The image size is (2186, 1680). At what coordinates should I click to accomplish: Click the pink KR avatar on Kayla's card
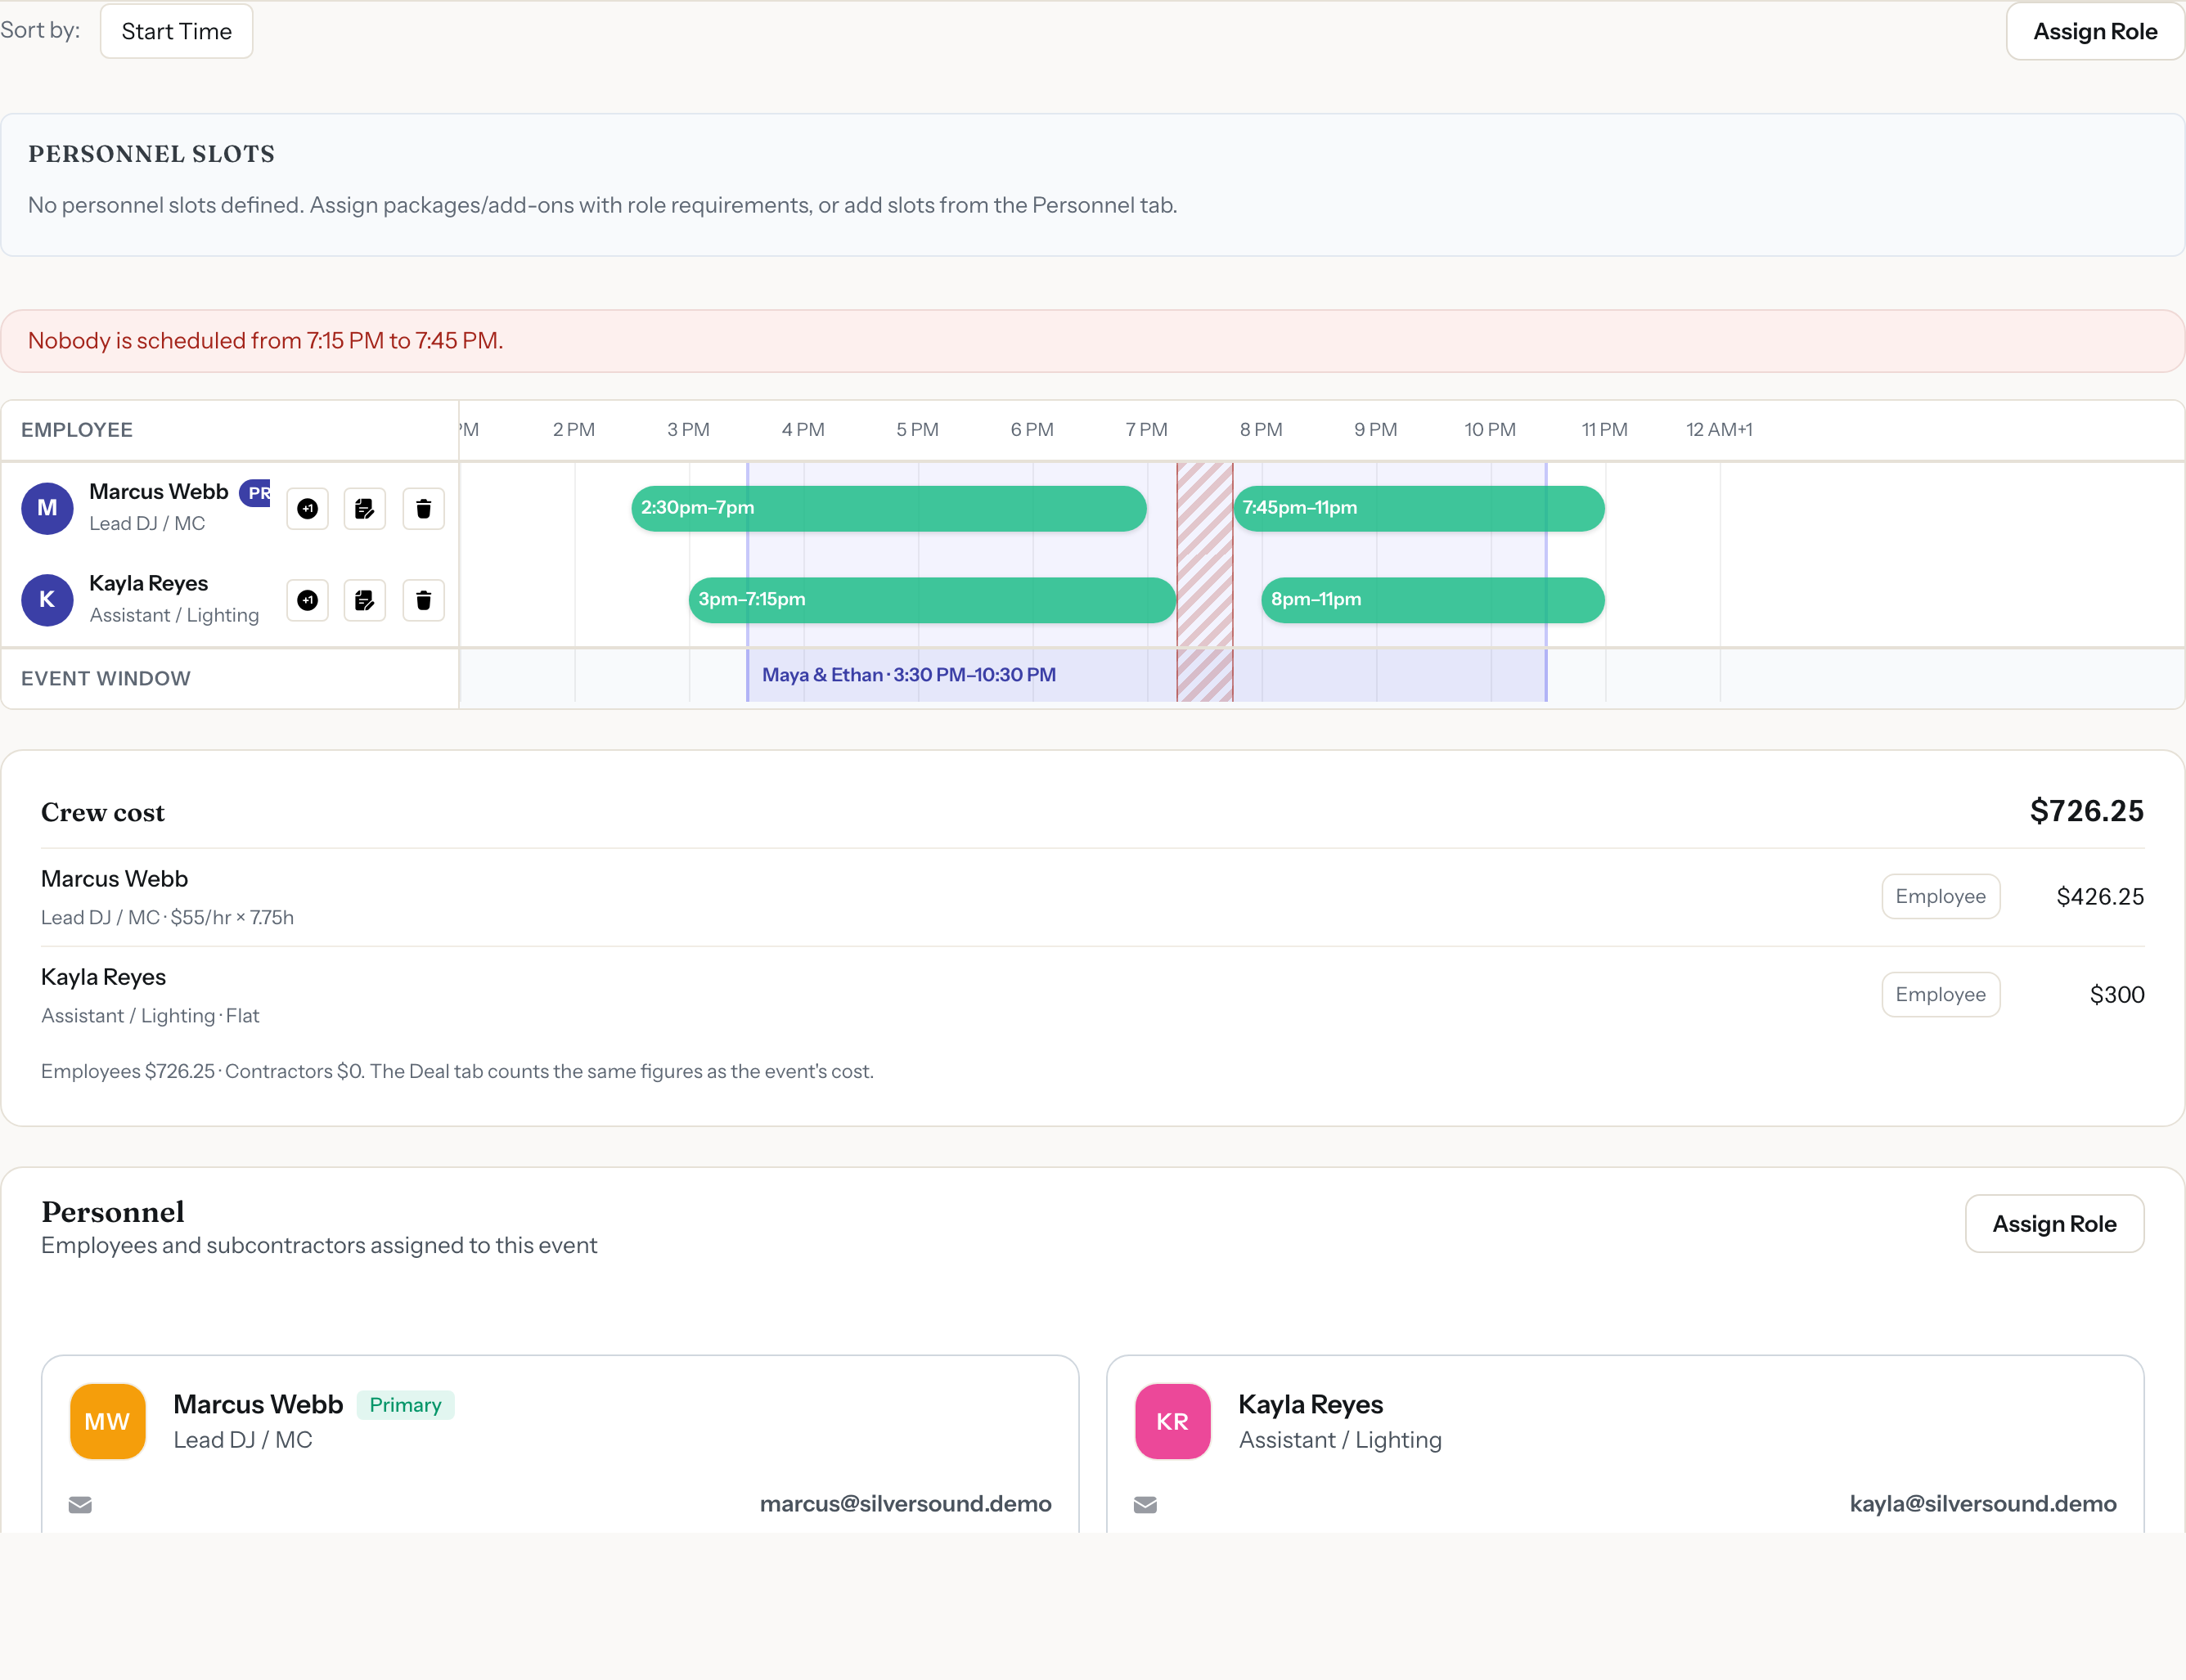point(1172,1421)
